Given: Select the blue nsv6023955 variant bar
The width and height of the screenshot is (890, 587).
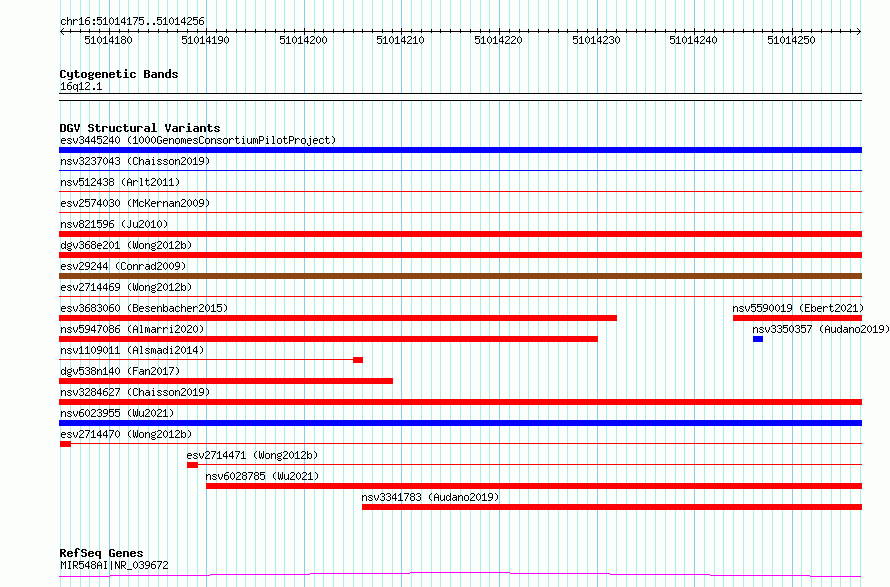Looking at the screenshot, I should click(x=460, y=423).
